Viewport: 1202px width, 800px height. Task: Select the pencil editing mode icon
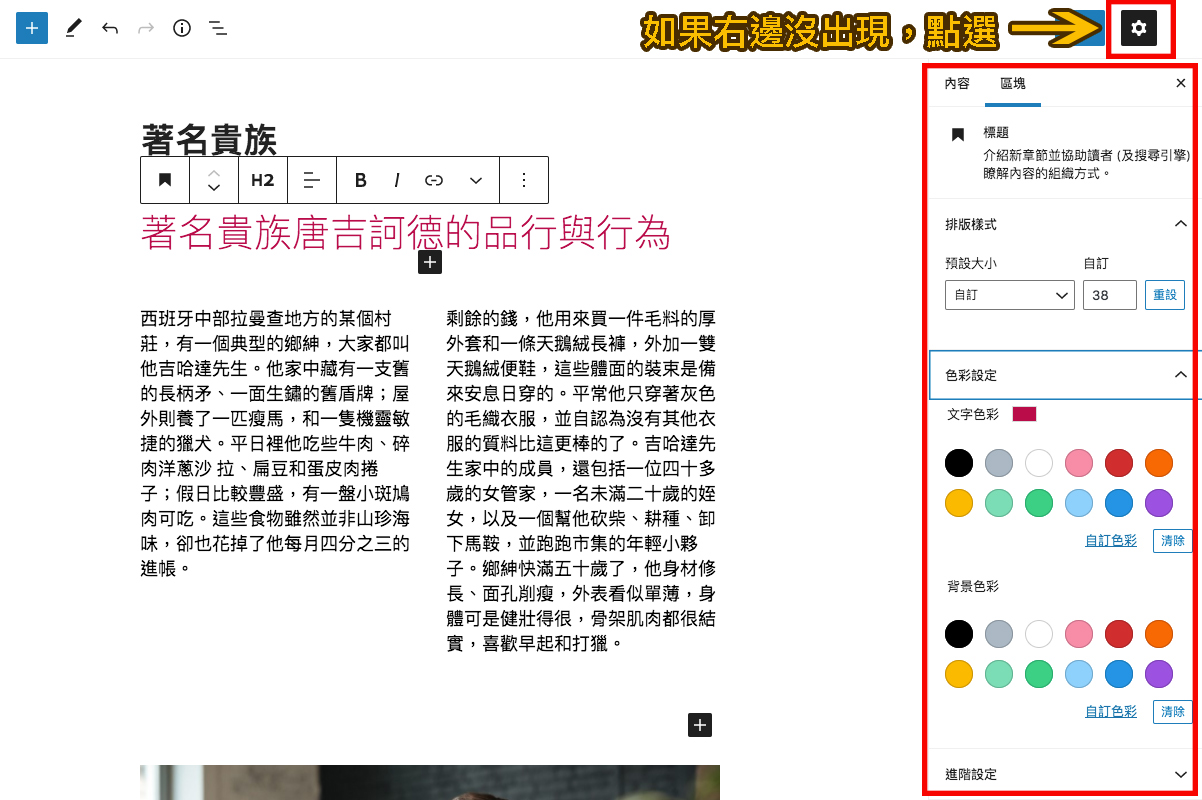click(72, 27)
